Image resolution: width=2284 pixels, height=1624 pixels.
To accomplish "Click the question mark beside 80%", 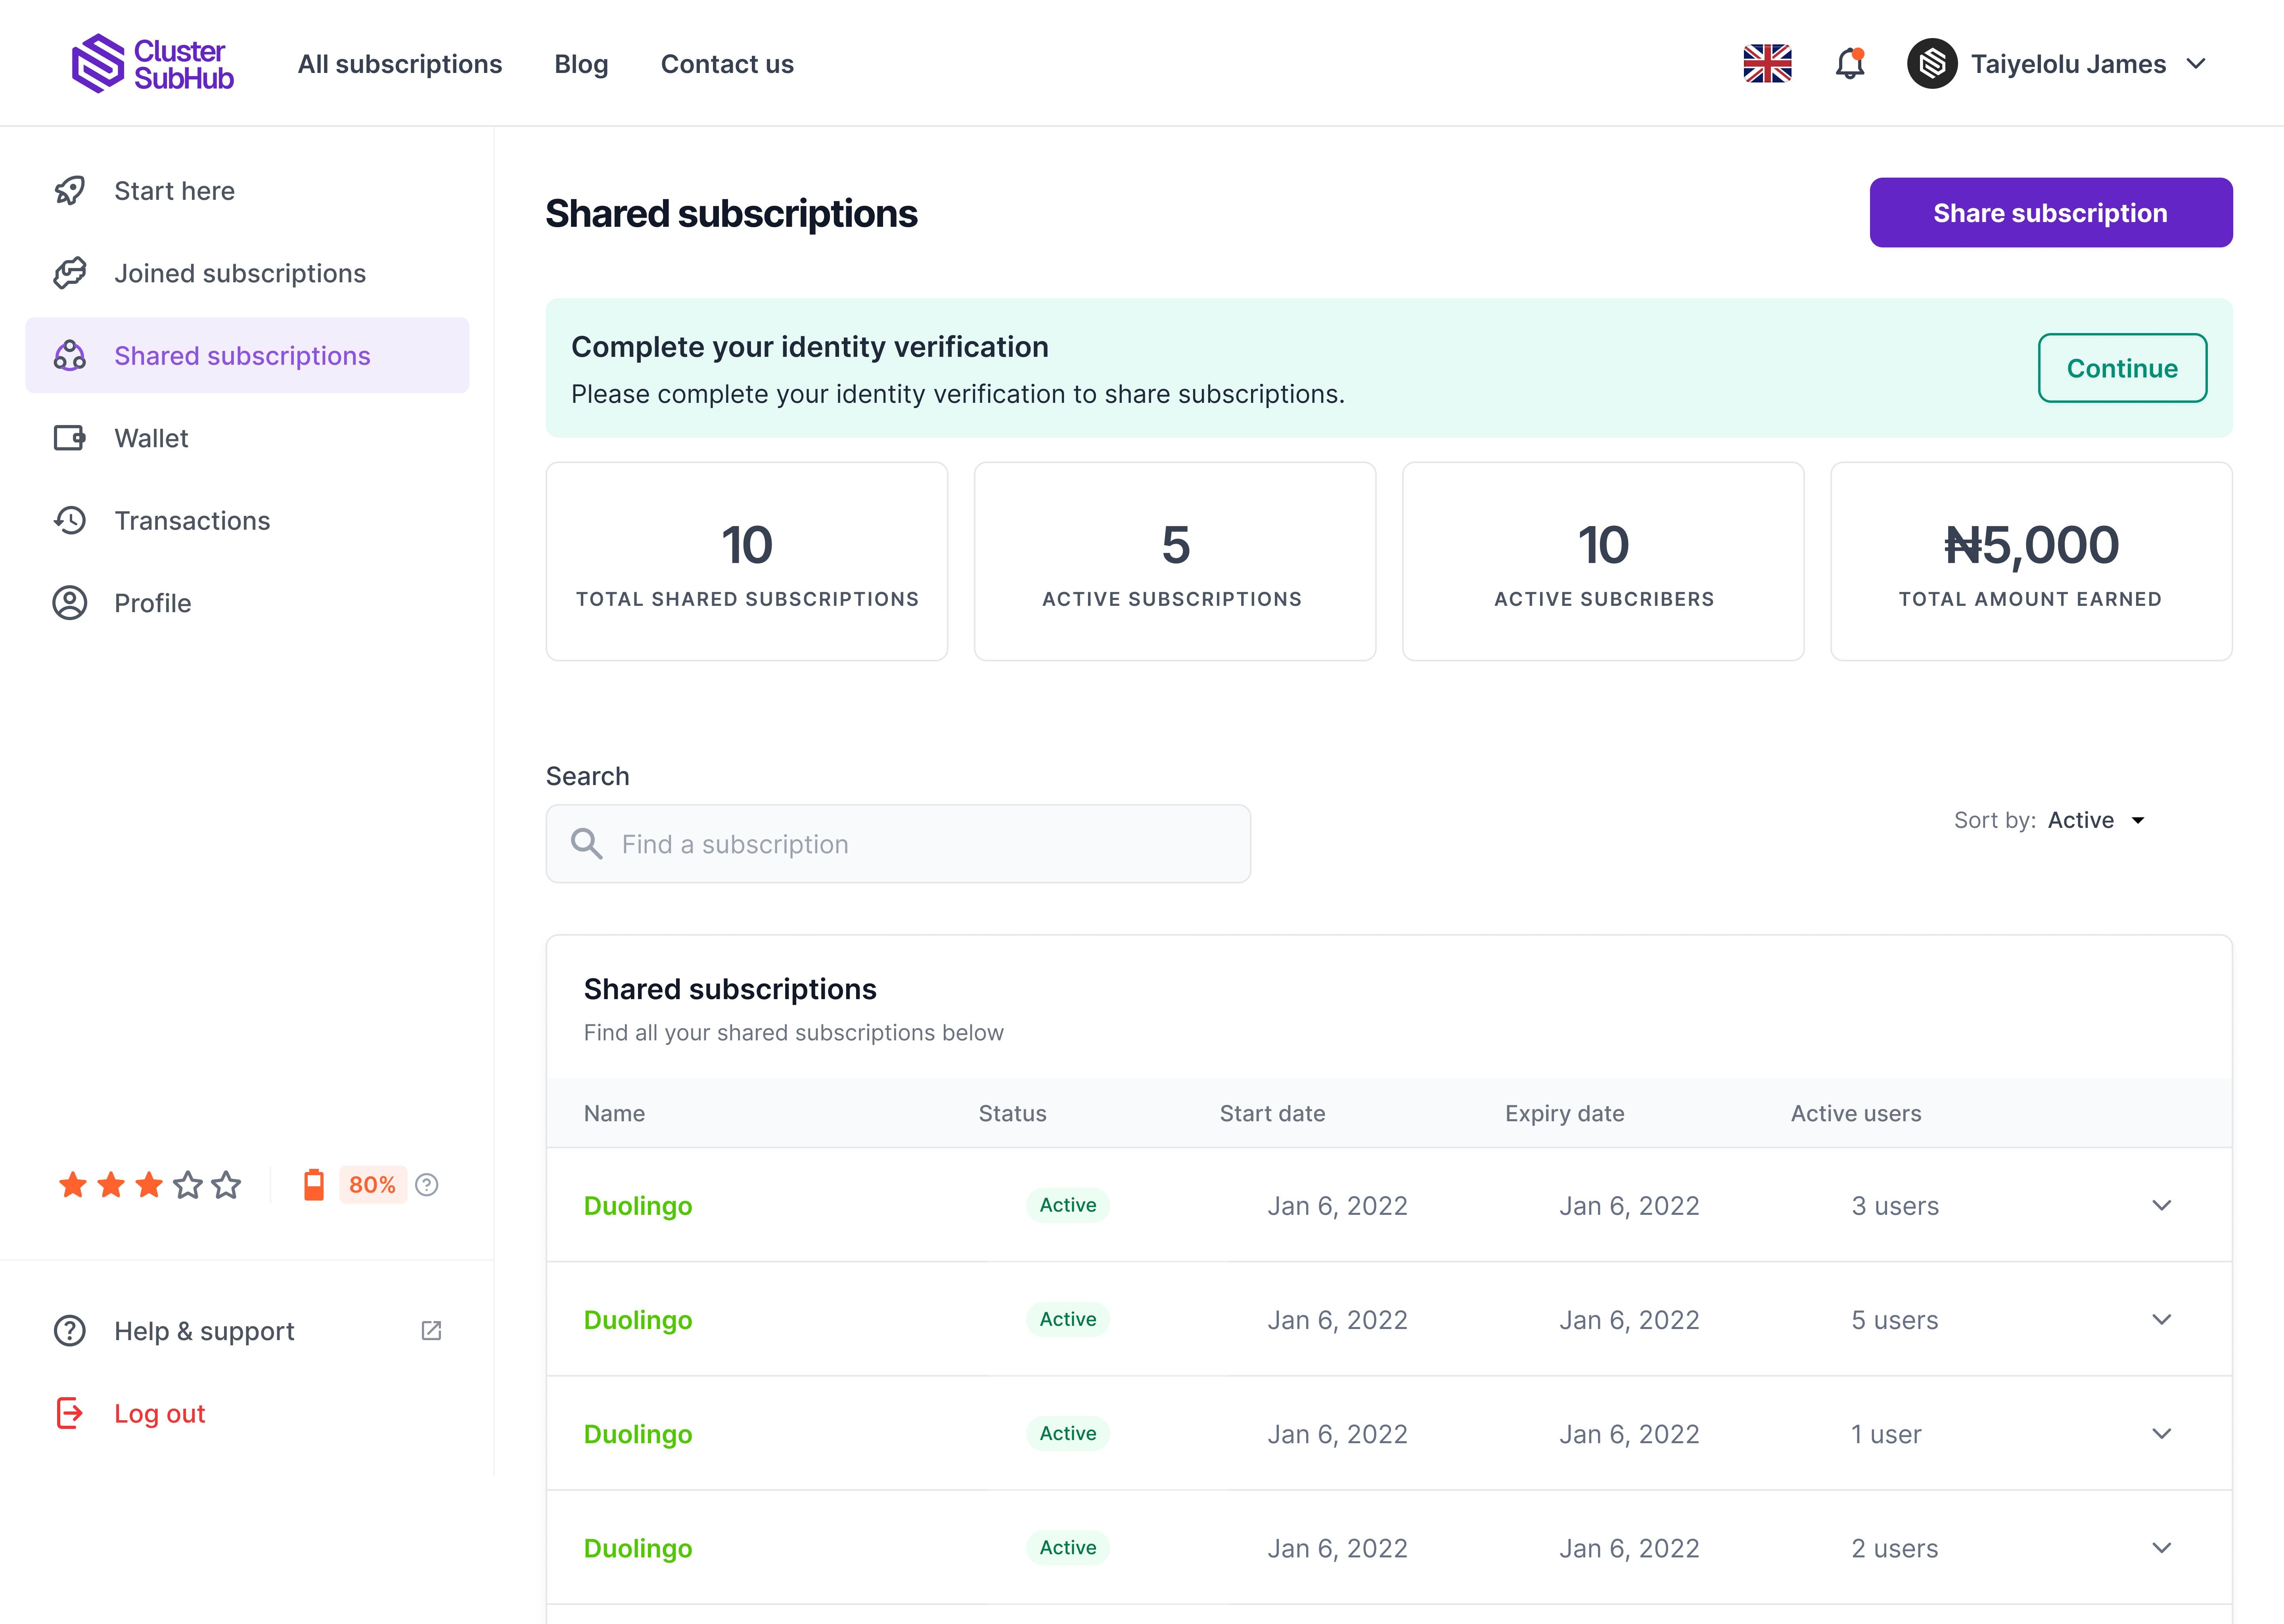I will [427, 1185].
